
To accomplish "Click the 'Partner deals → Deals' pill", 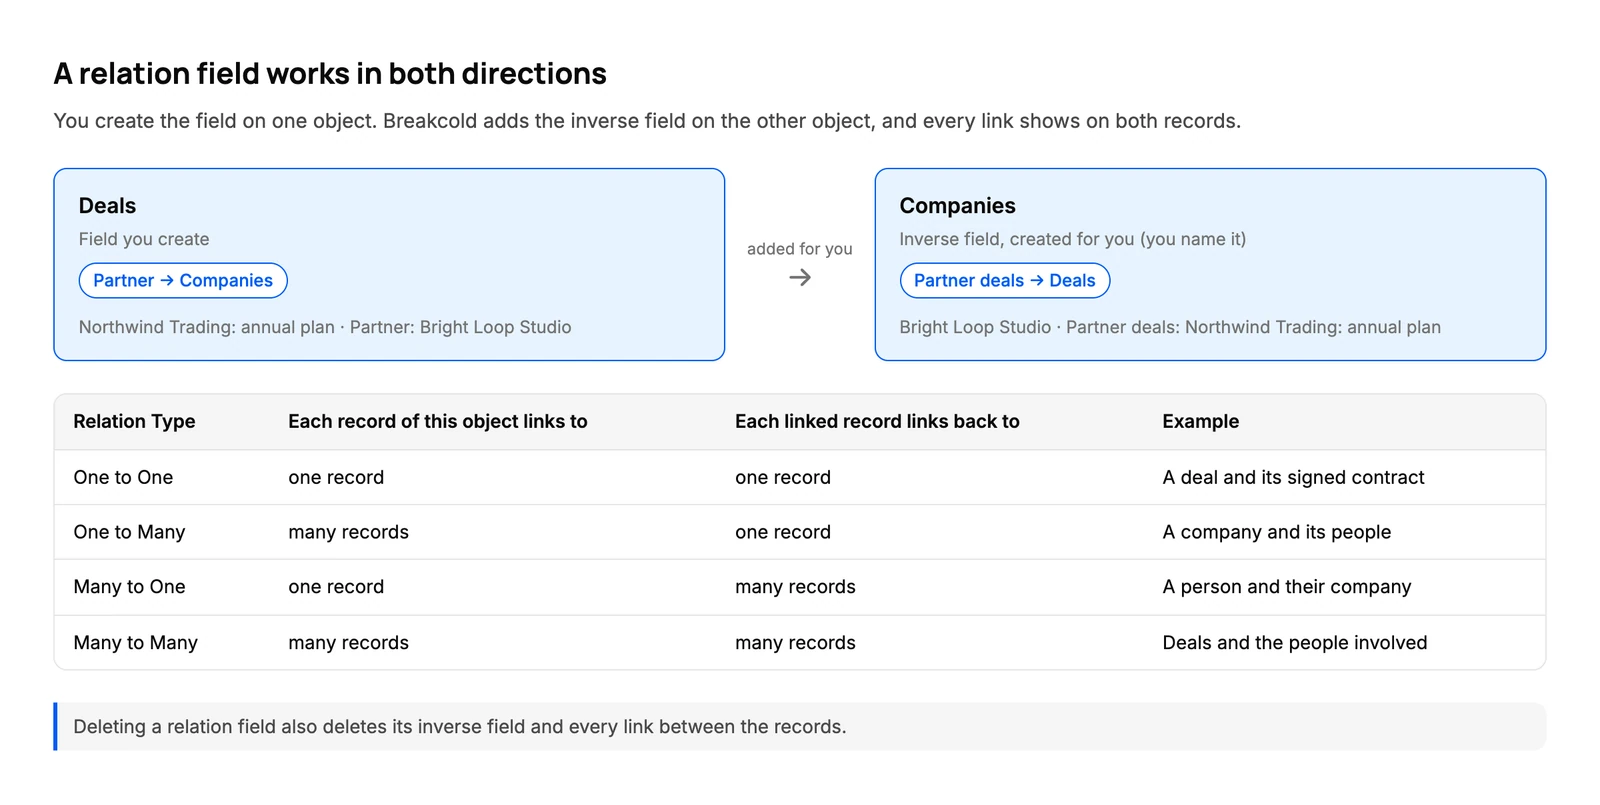I will [1005, 281].
